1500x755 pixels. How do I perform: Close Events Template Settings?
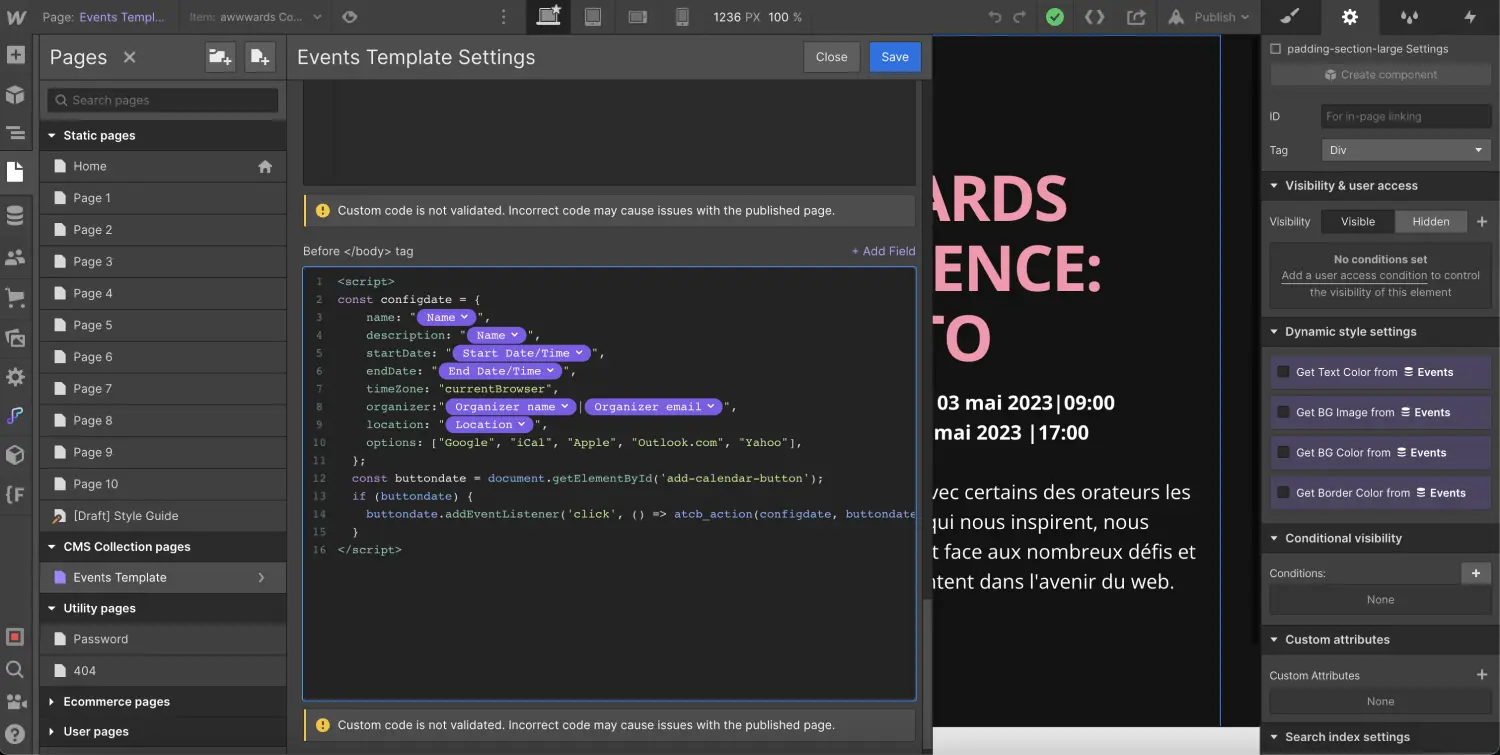coord(831,57)
